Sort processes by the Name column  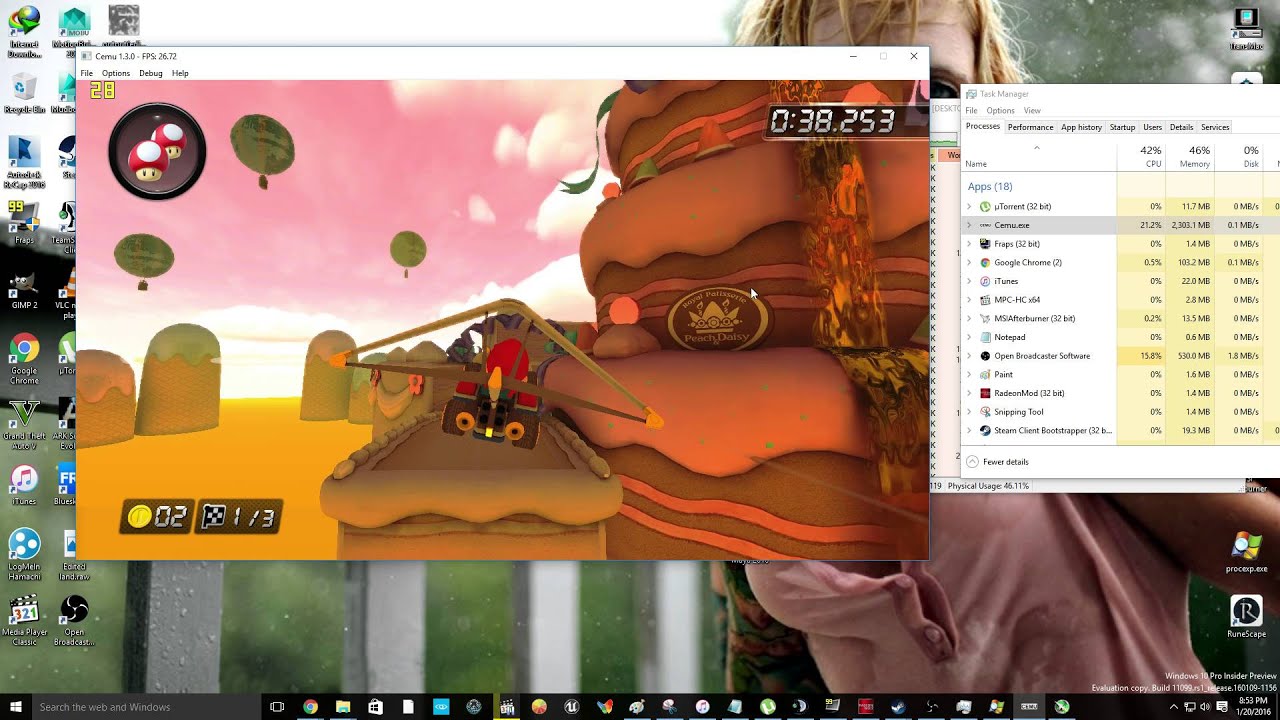click(x=1039, y=157)
